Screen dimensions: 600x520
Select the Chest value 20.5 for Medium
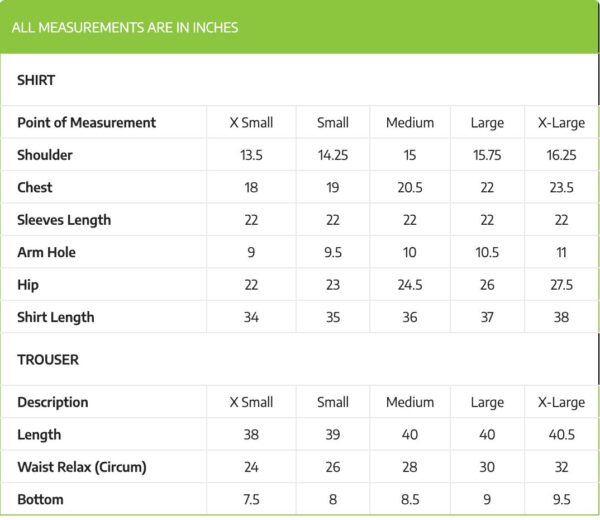[x=410, y=187]
